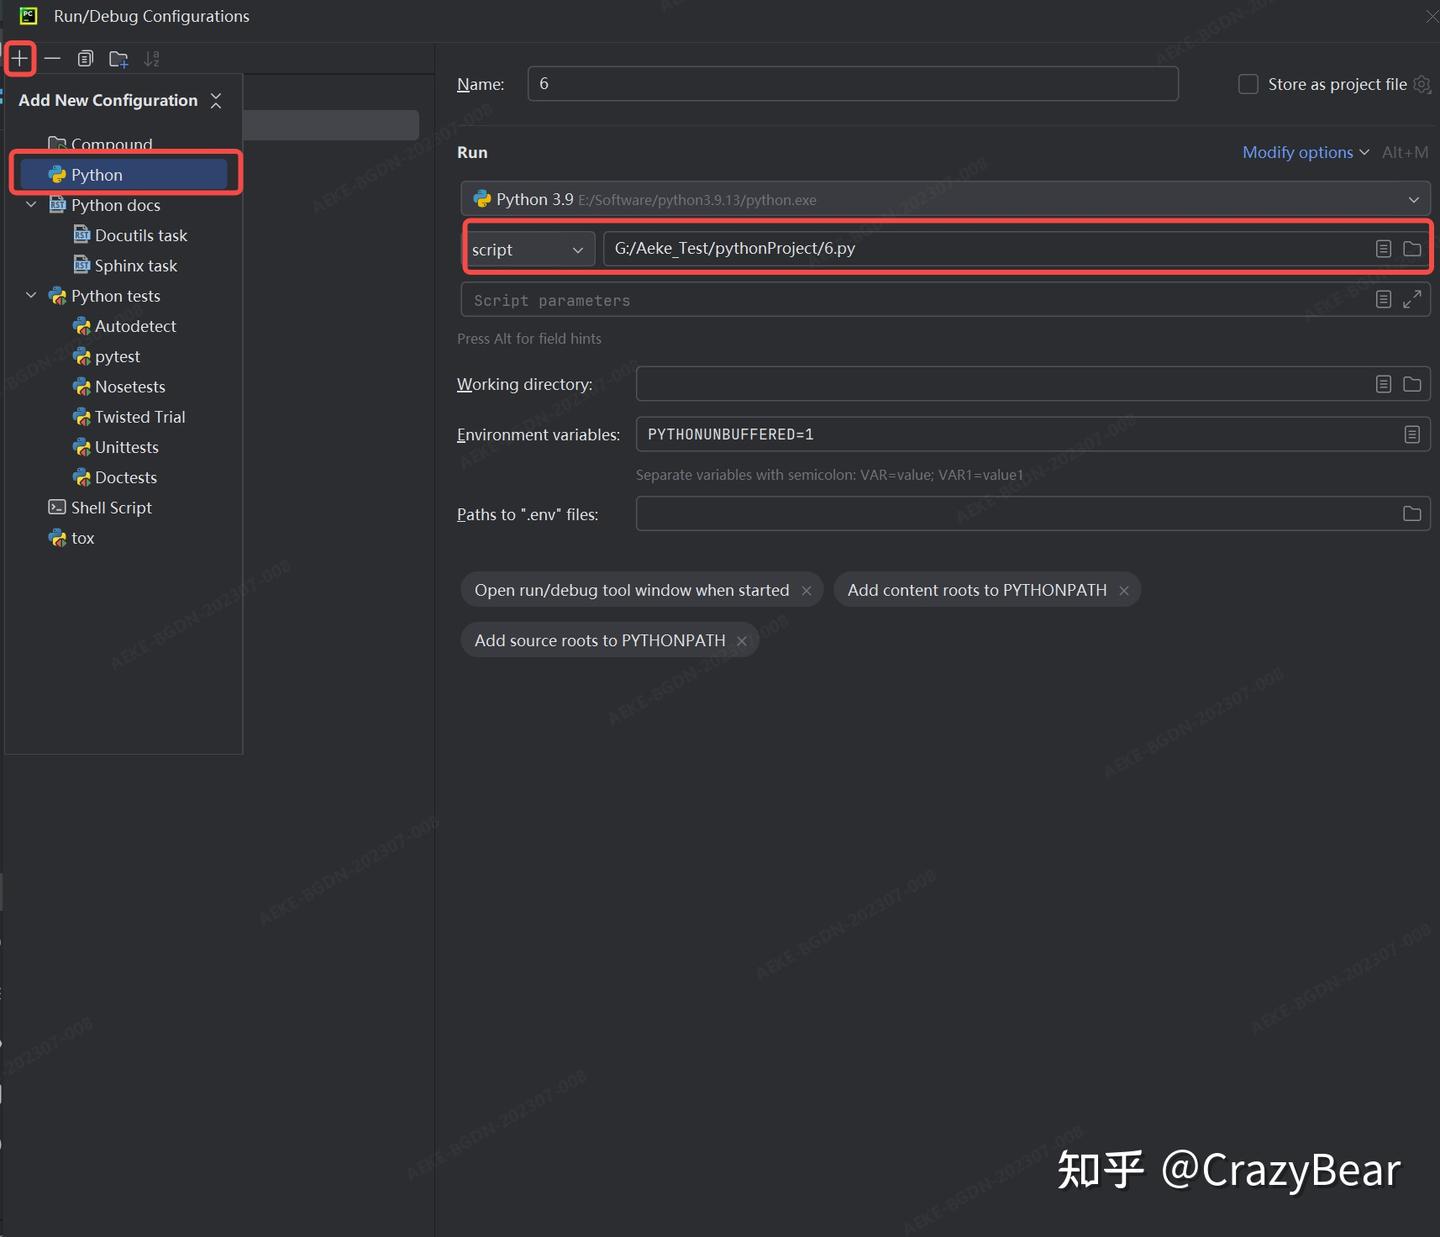The height and width of the screenshot is (1237, 1440).
Task: Click Insert Macros icon in Script parameters
Action: point(1384,299)
